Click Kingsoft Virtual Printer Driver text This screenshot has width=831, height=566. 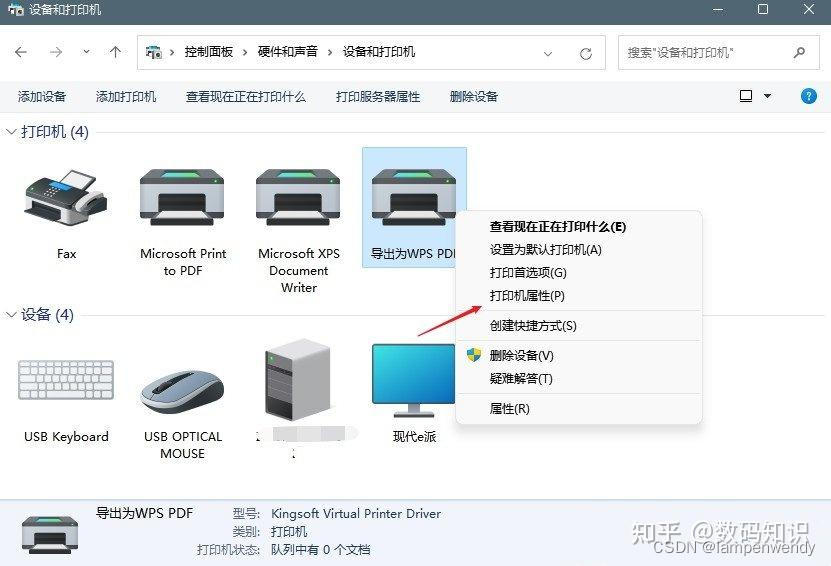click(x=356, y=514)
